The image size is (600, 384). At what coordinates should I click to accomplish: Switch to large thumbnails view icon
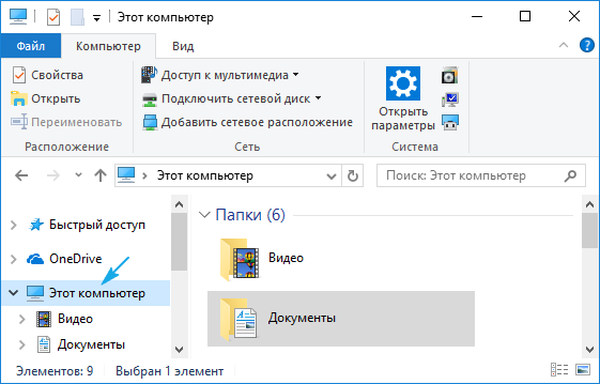[583, 370]
